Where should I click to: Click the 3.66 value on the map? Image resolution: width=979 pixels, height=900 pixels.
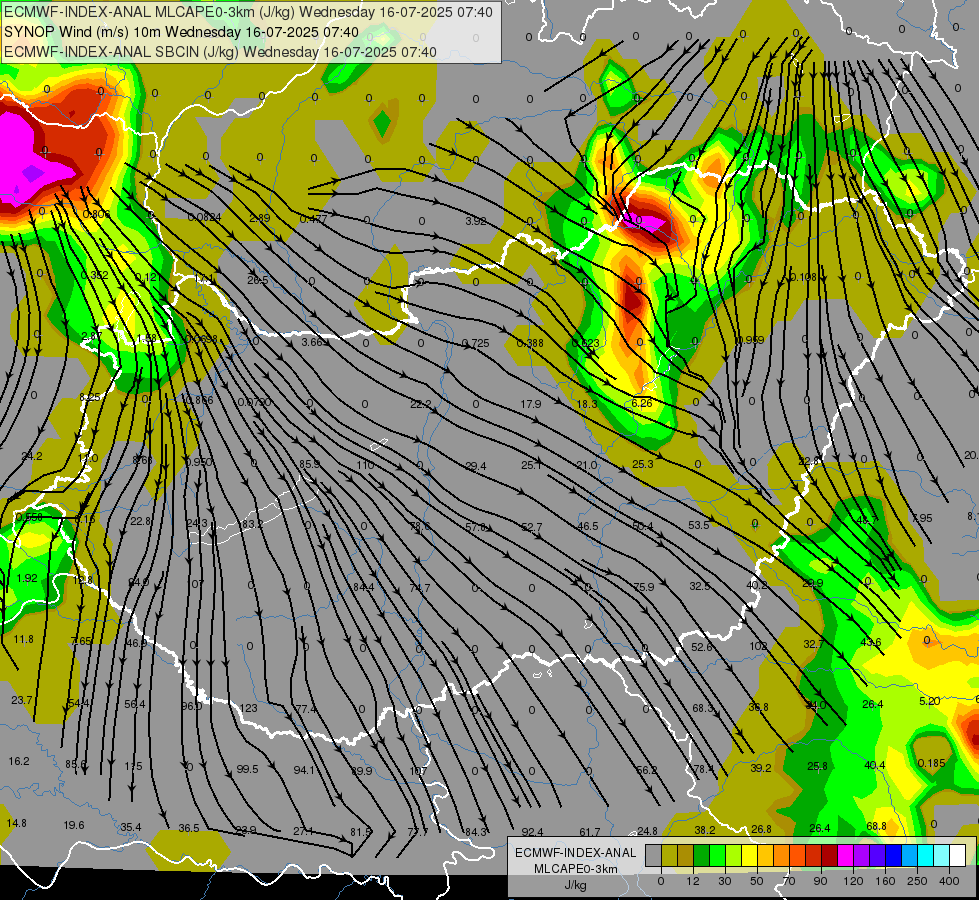[x=312, y=342]
